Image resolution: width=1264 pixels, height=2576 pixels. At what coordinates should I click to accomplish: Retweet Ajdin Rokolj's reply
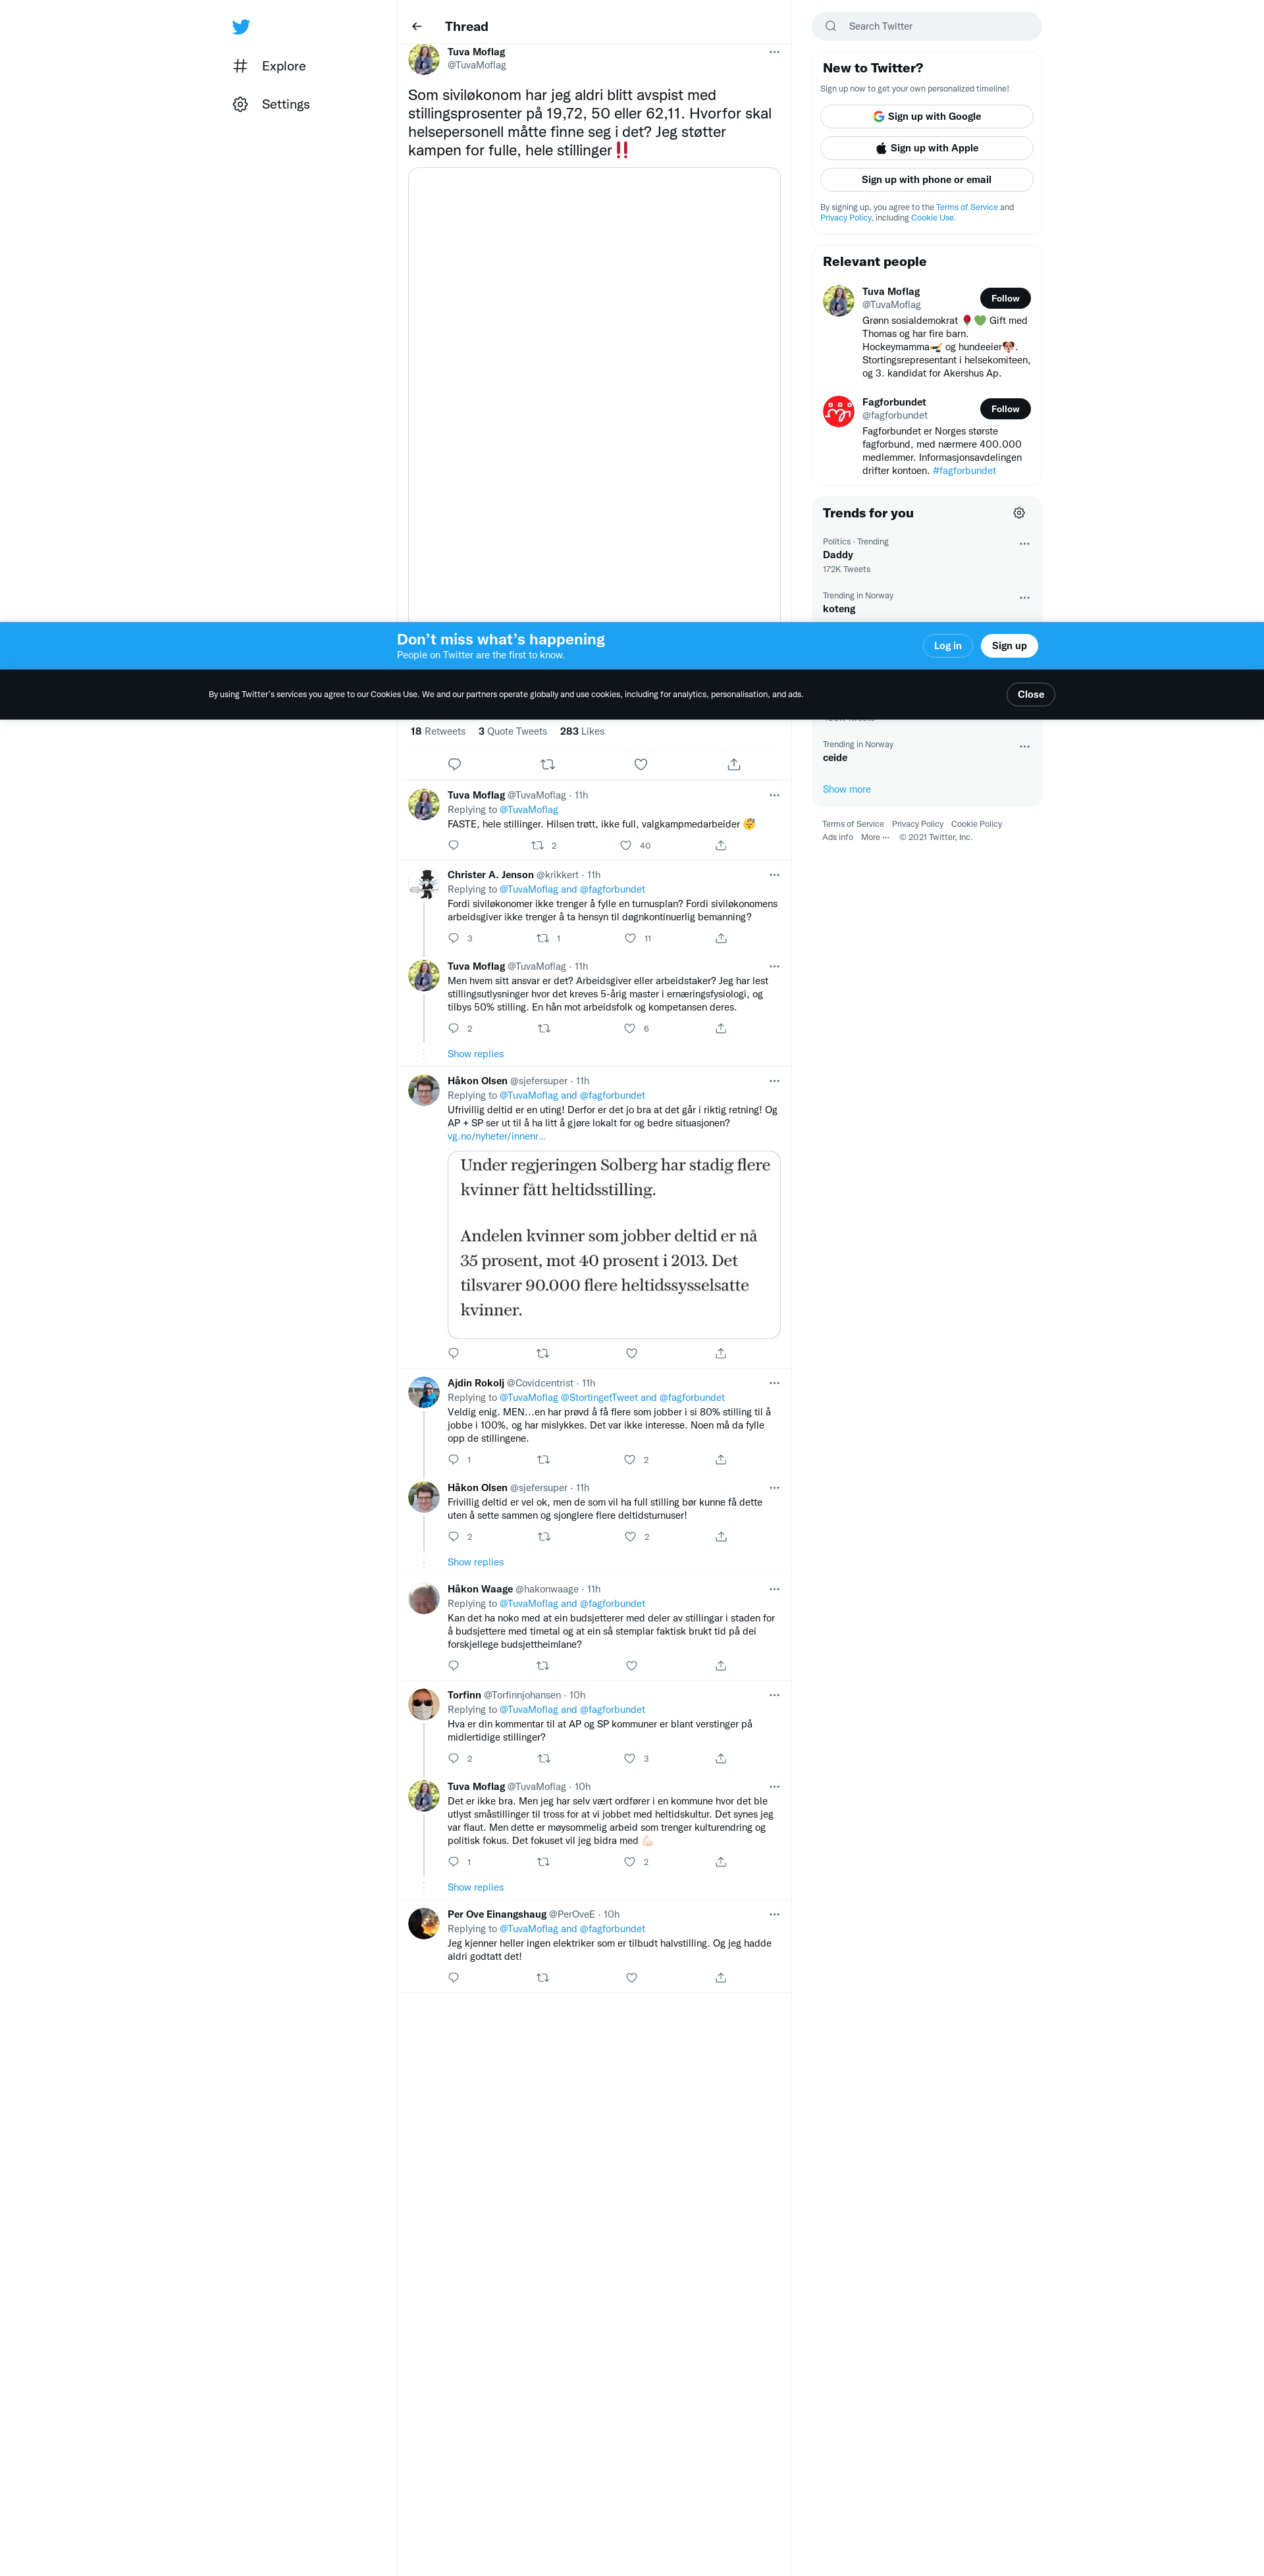(x=543, y=1460)
